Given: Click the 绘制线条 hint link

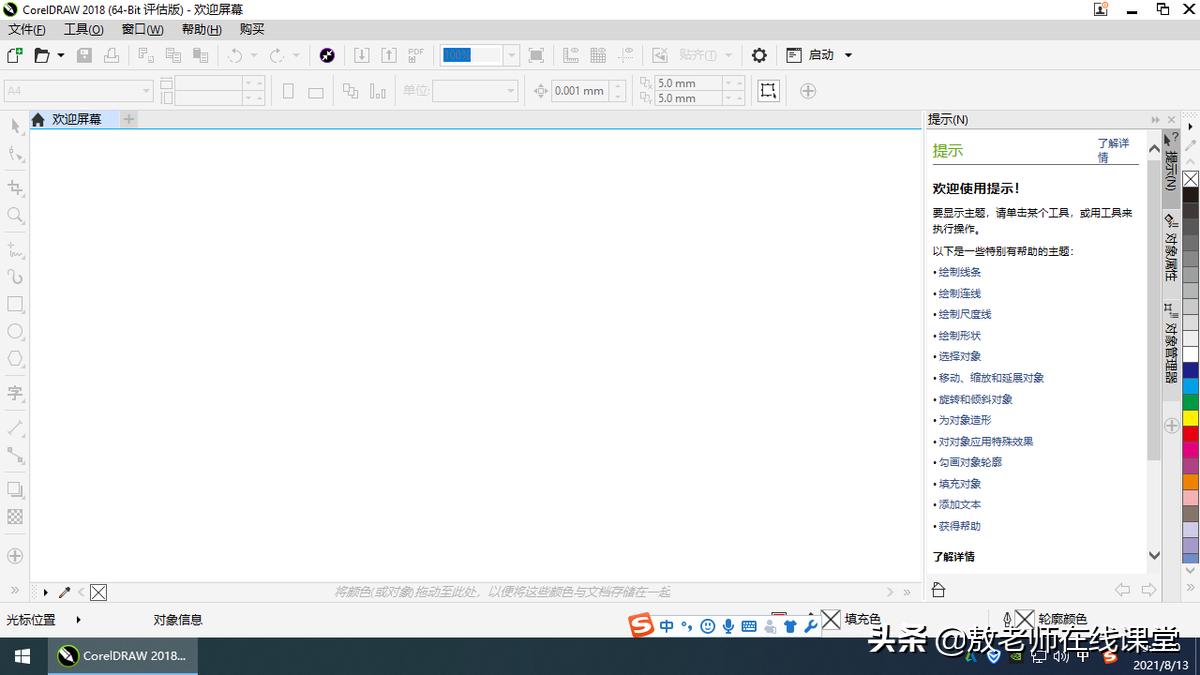Looking at the screenshot, I should (x=960, y=272).
